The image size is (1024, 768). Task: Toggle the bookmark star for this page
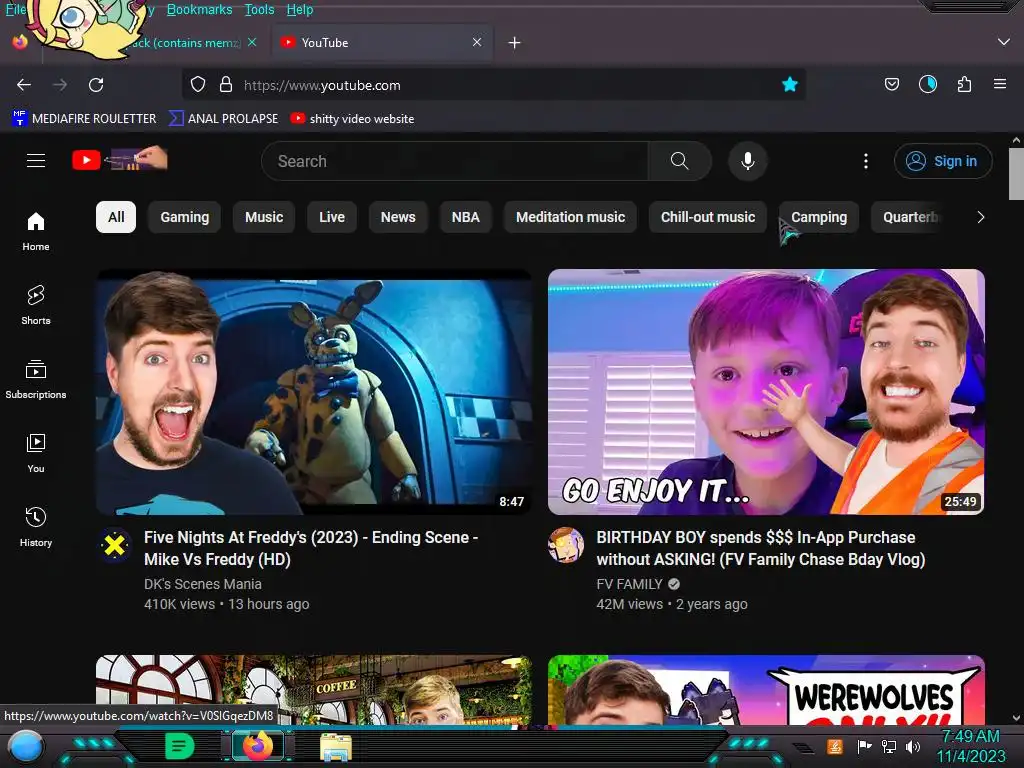tap(790, 84)
